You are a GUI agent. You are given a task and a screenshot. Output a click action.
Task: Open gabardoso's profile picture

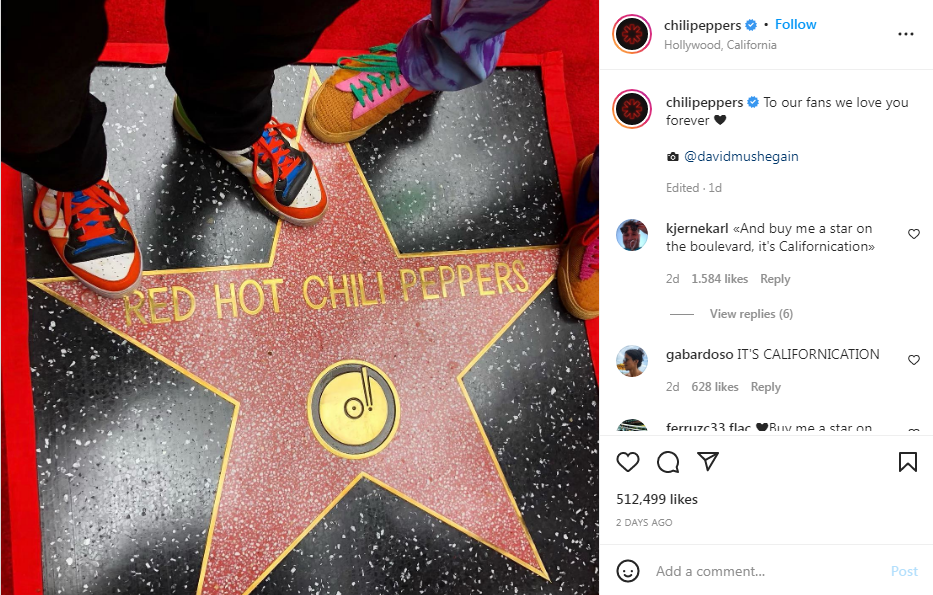pyautogui.click(x=632, y=361)
